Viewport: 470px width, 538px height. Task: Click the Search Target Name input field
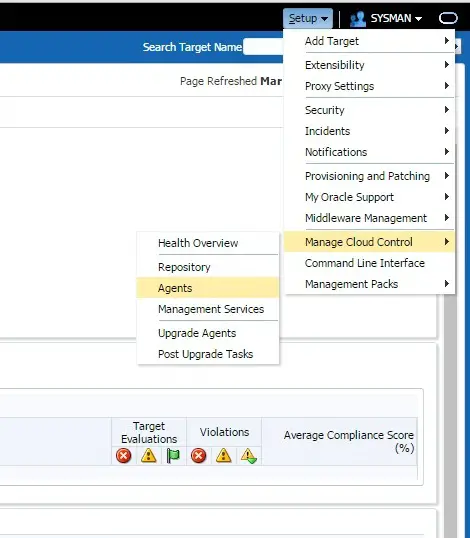[x=263, y=47]
